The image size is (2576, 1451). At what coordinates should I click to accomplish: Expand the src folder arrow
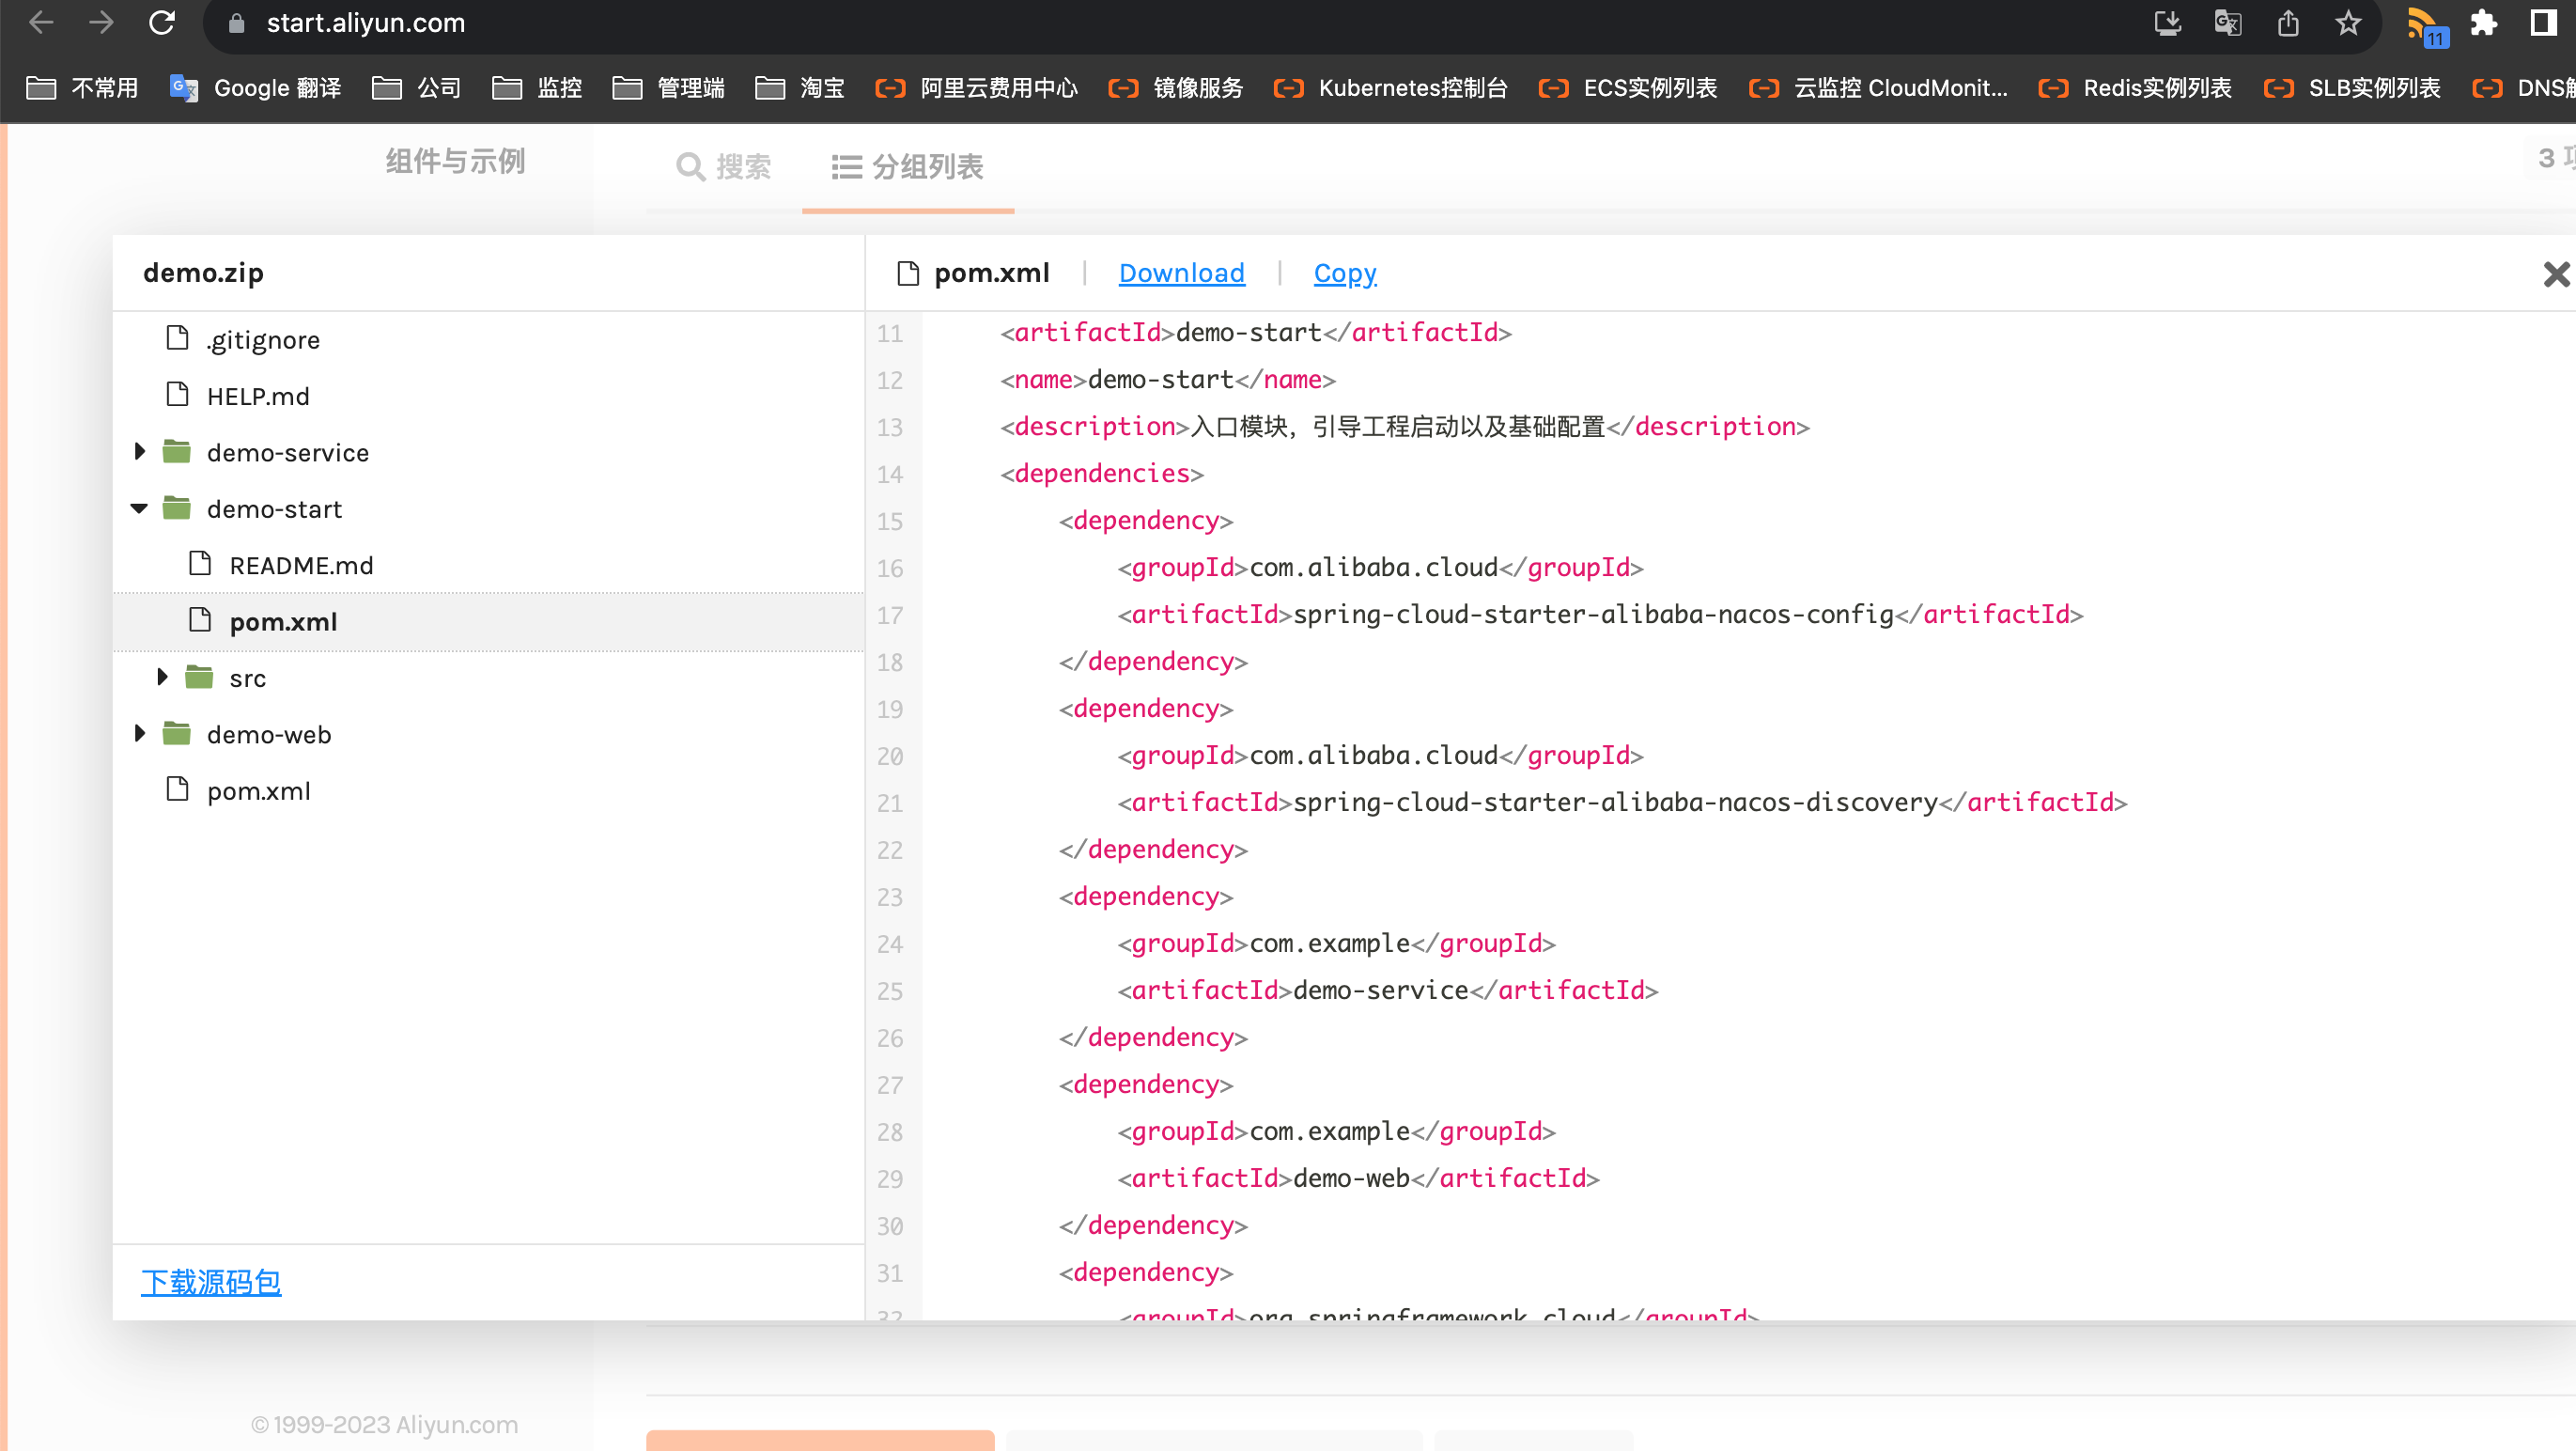[162, 677]
